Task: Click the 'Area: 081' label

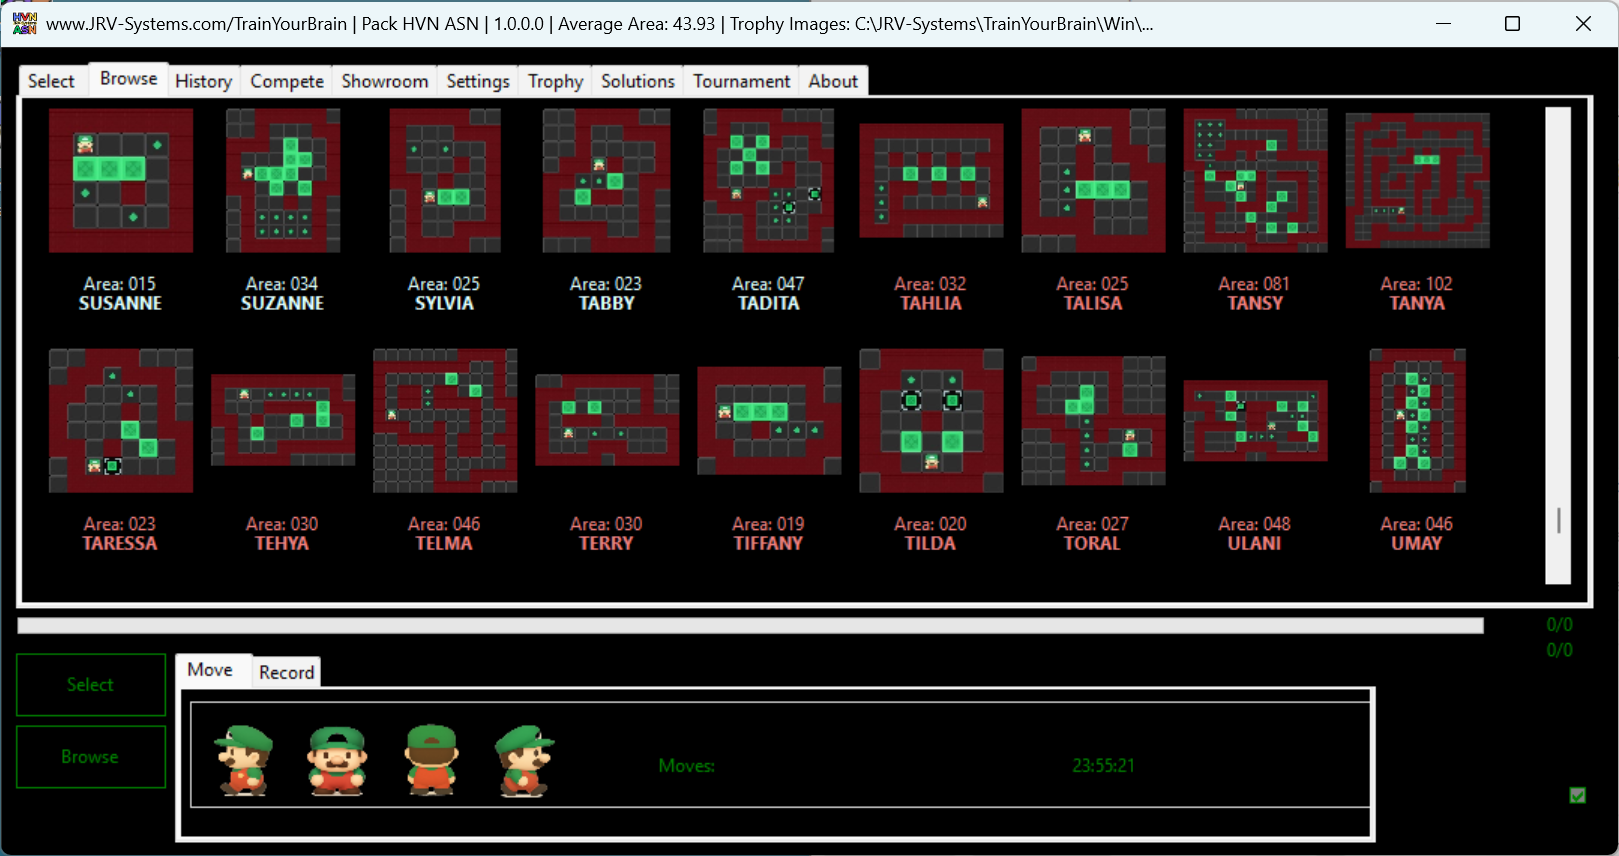Action: pos(1255,284)
